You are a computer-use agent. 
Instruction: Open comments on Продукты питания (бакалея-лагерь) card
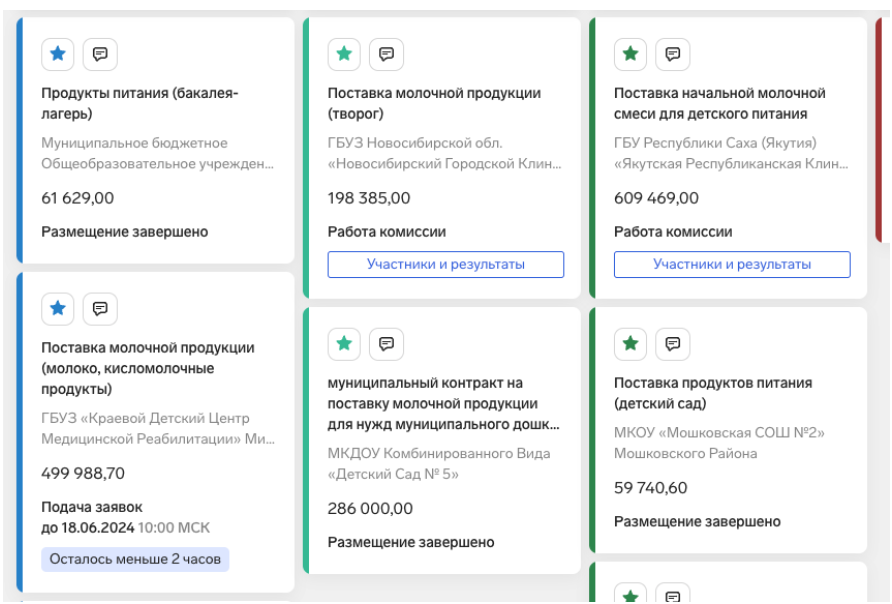(x=100, y=54)
